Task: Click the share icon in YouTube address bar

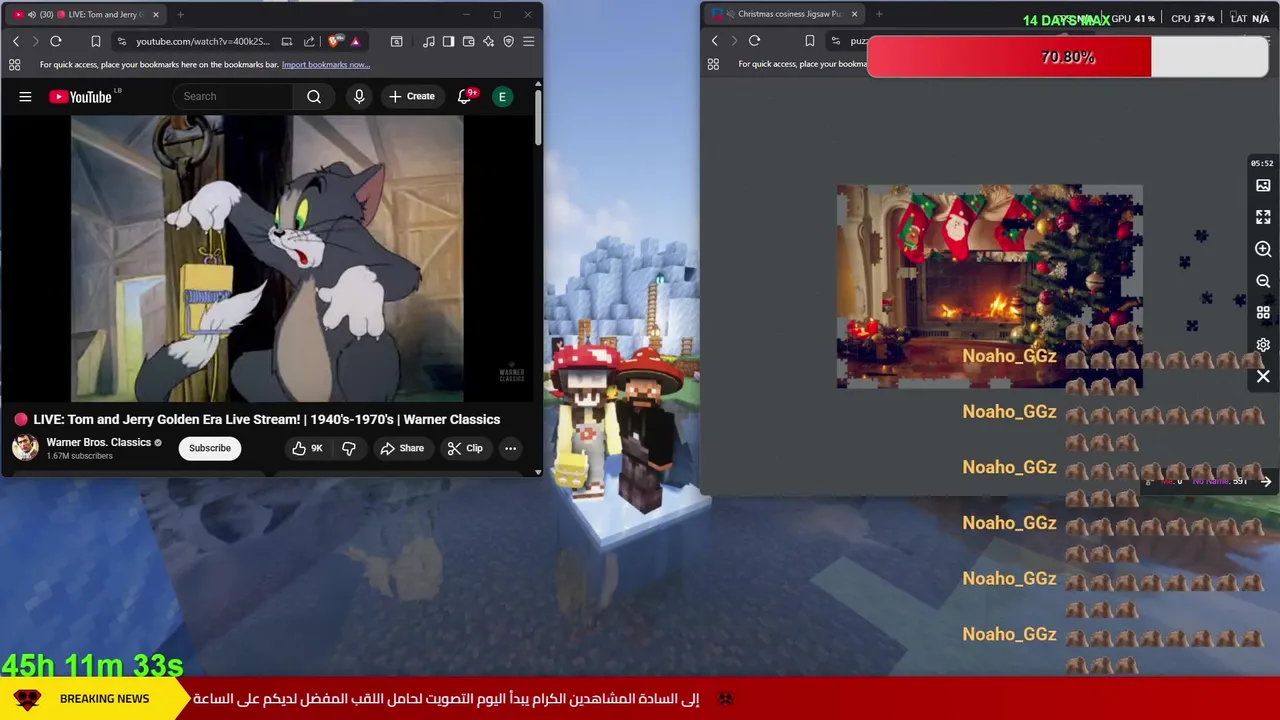Action: click(x=309, y=41)
